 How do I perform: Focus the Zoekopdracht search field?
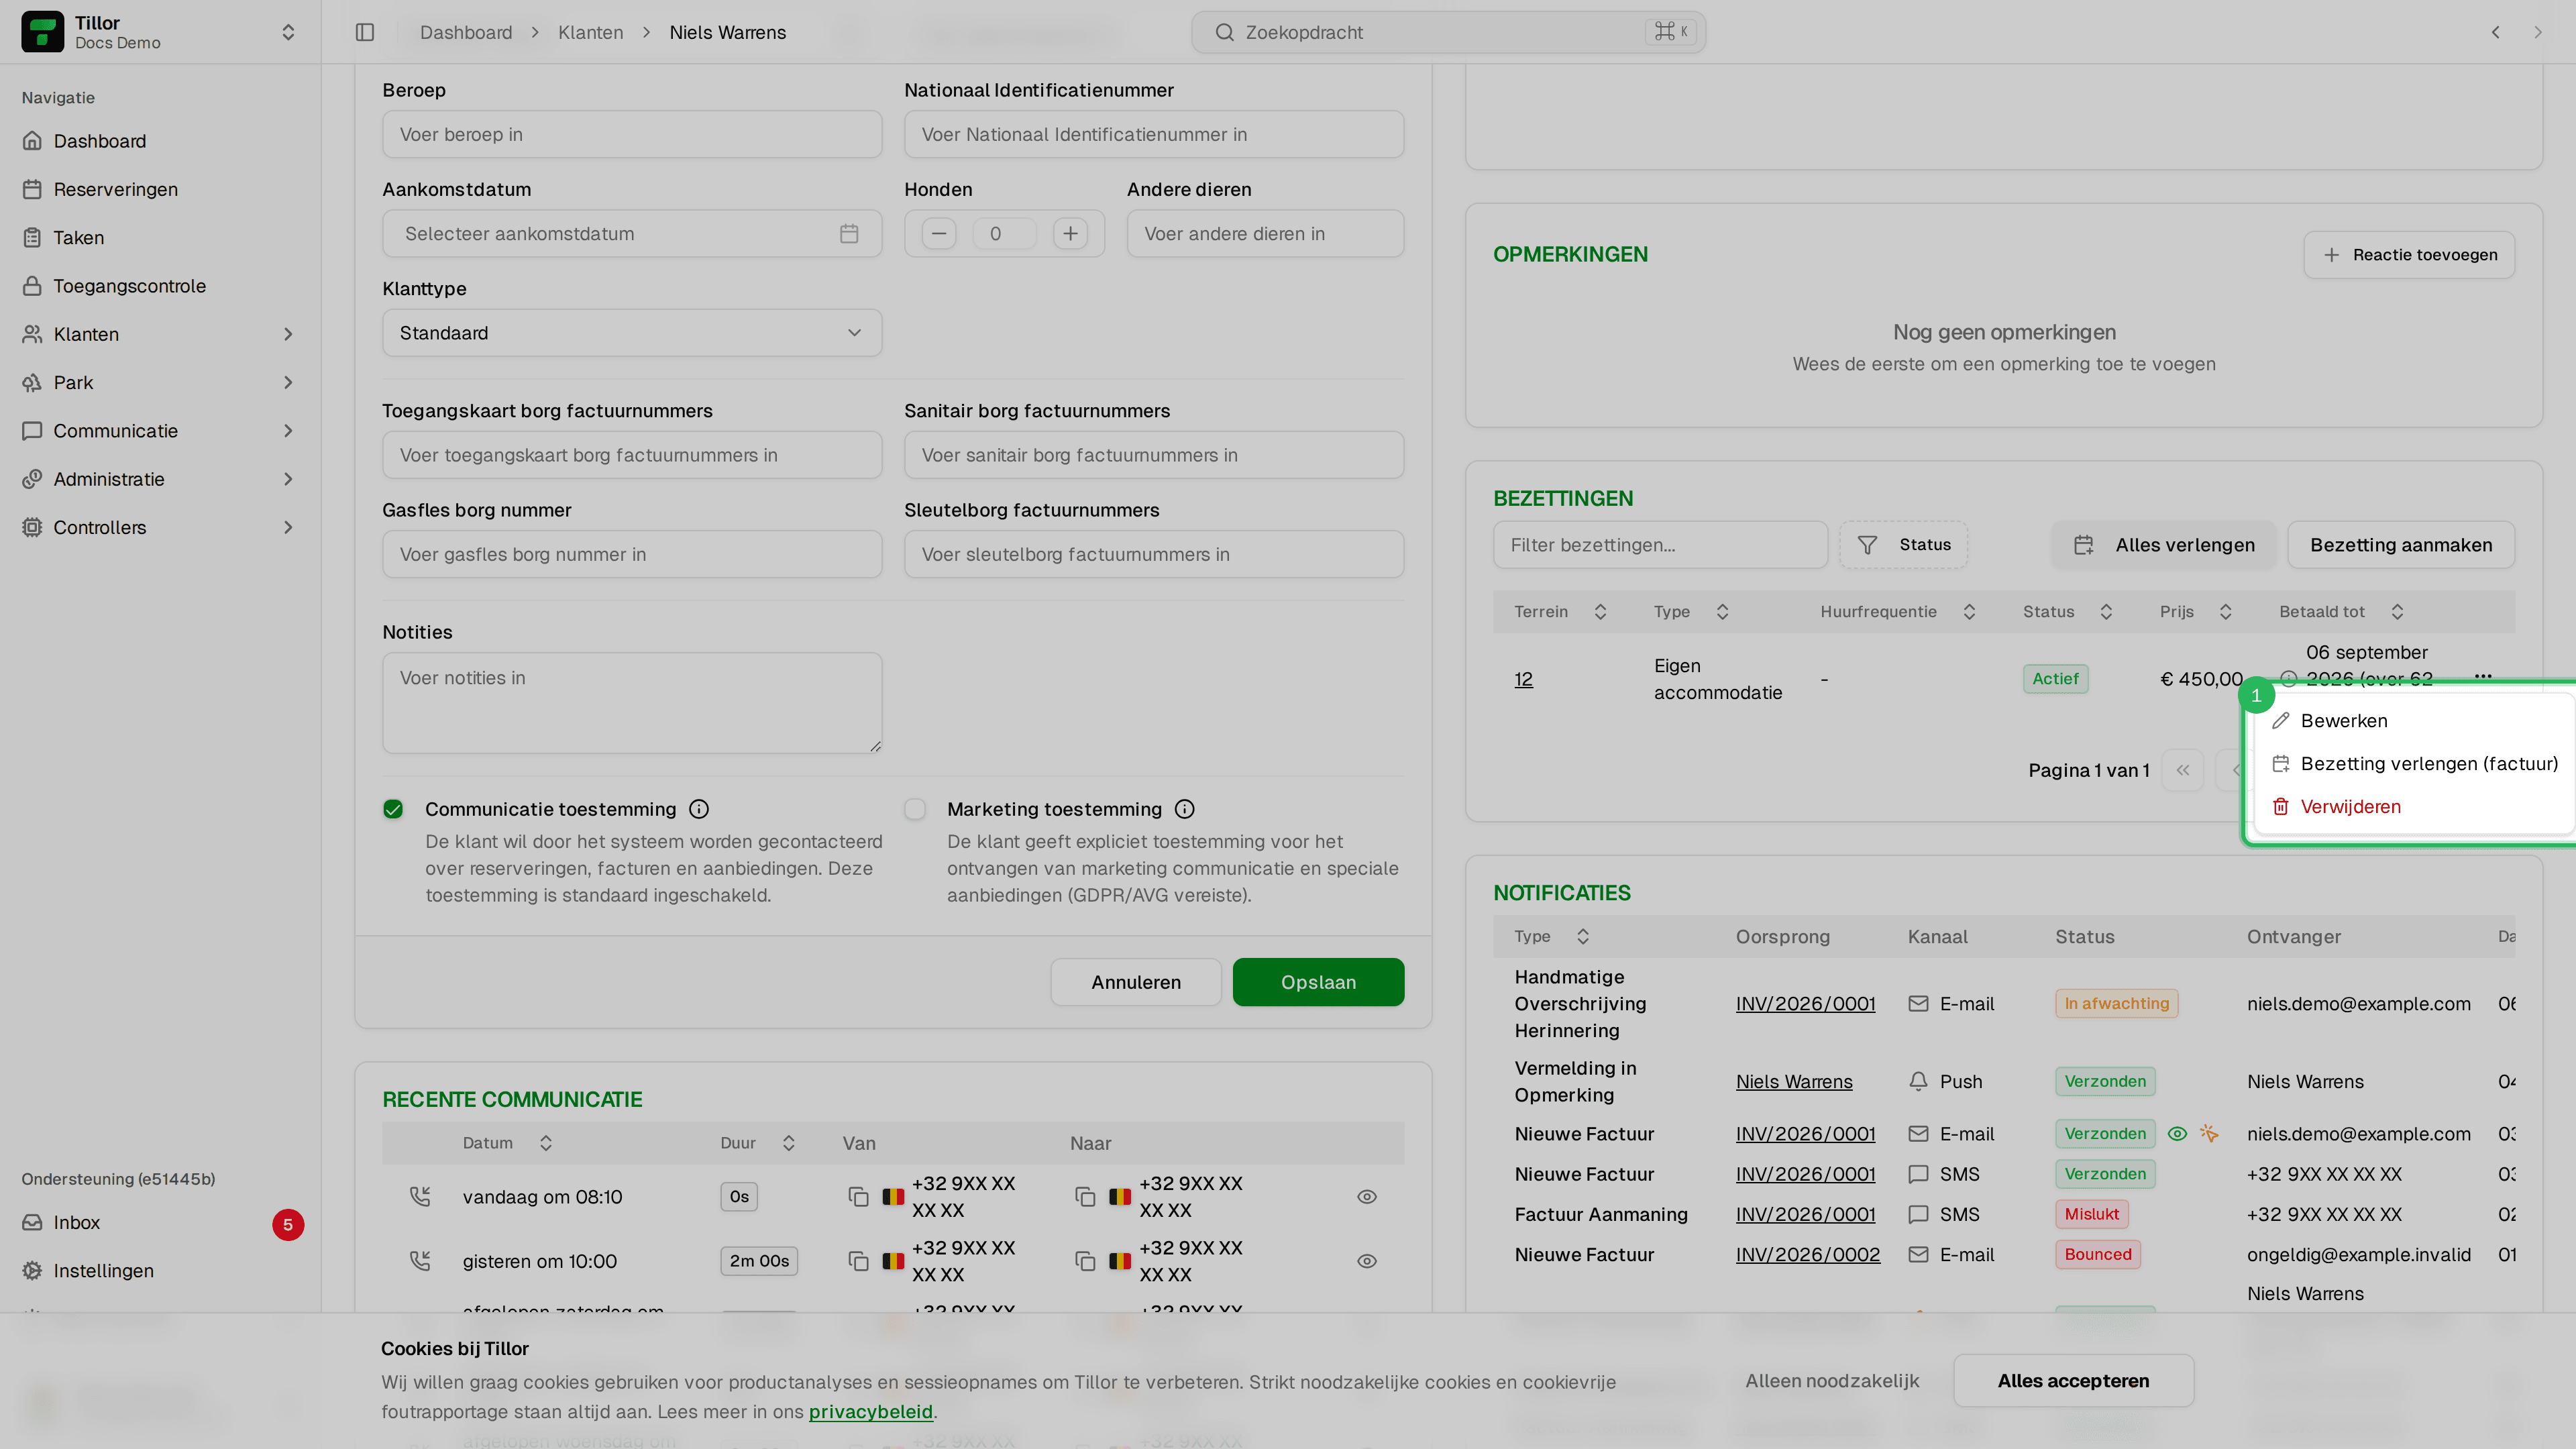[1448, 32]
